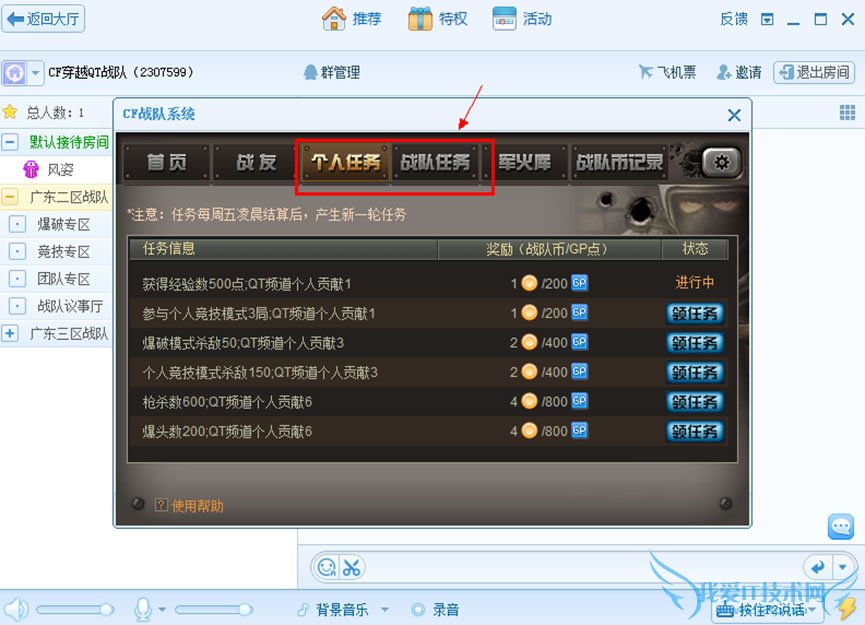Open dropdown arrow next to home icon

coord(35,72)
